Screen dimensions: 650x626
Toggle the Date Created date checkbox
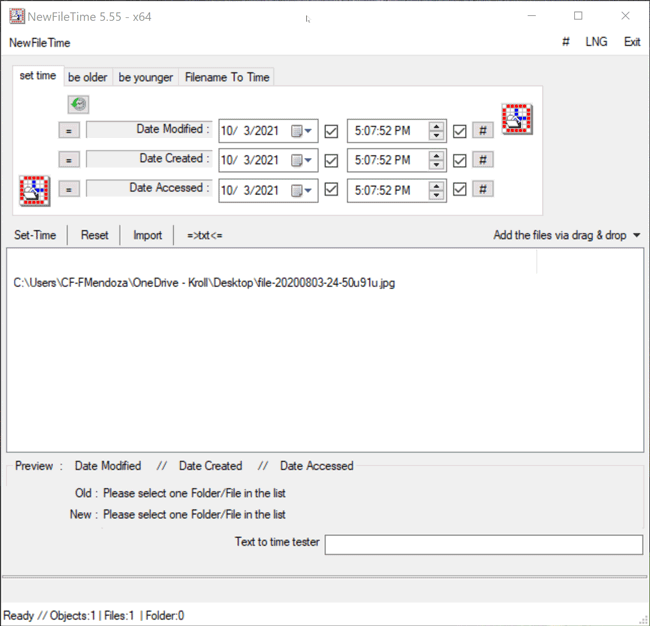pyautogui.click(x=331, y=160)
